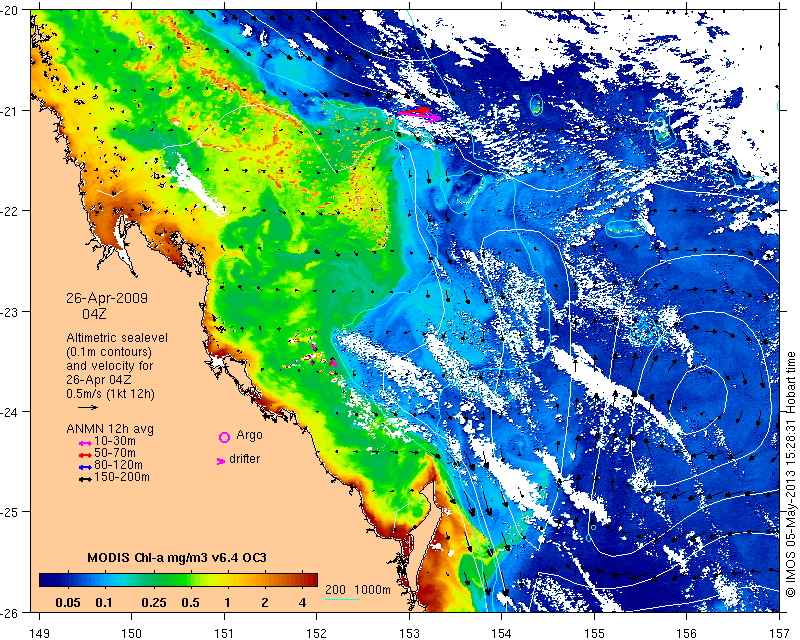Click the '50-70m' depth label

[115, 453]
